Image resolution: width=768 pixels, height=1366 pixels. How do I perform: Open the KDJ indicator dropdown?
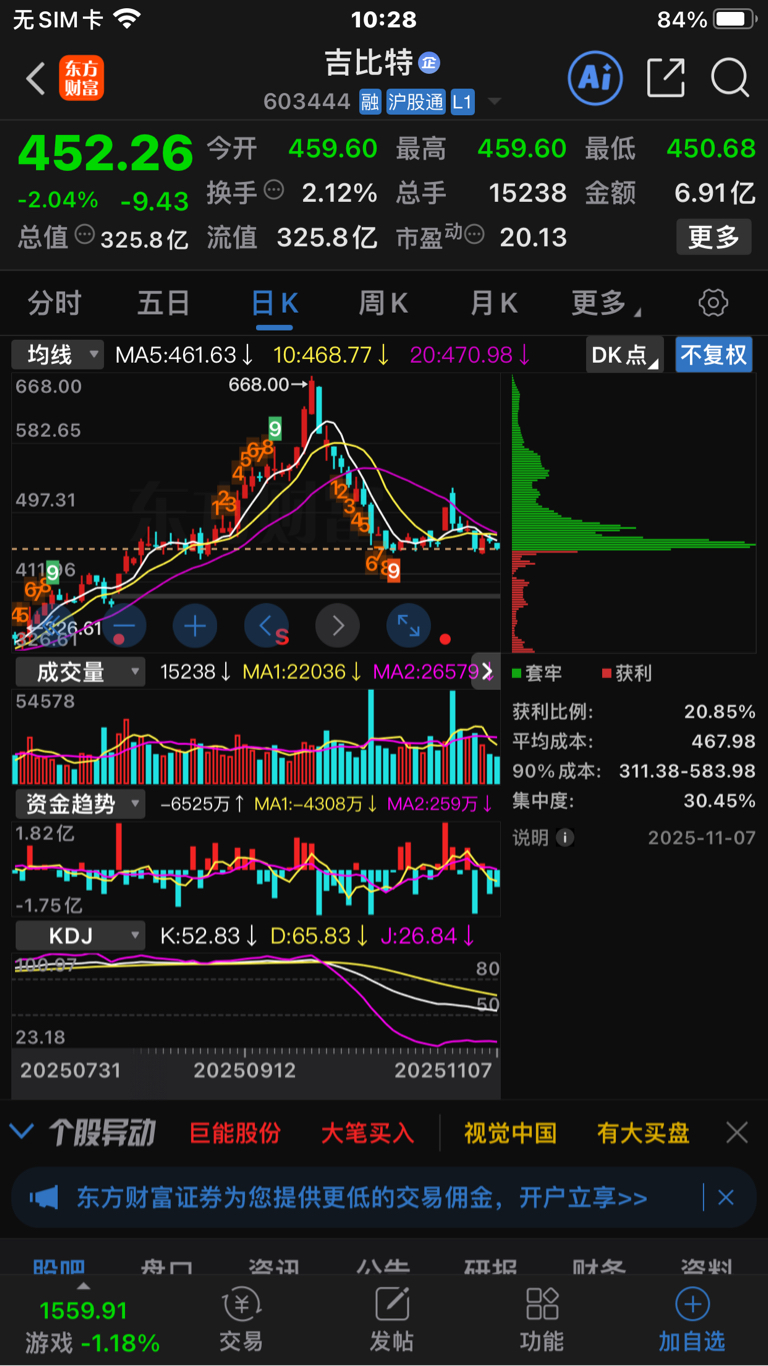pos(79,936)
